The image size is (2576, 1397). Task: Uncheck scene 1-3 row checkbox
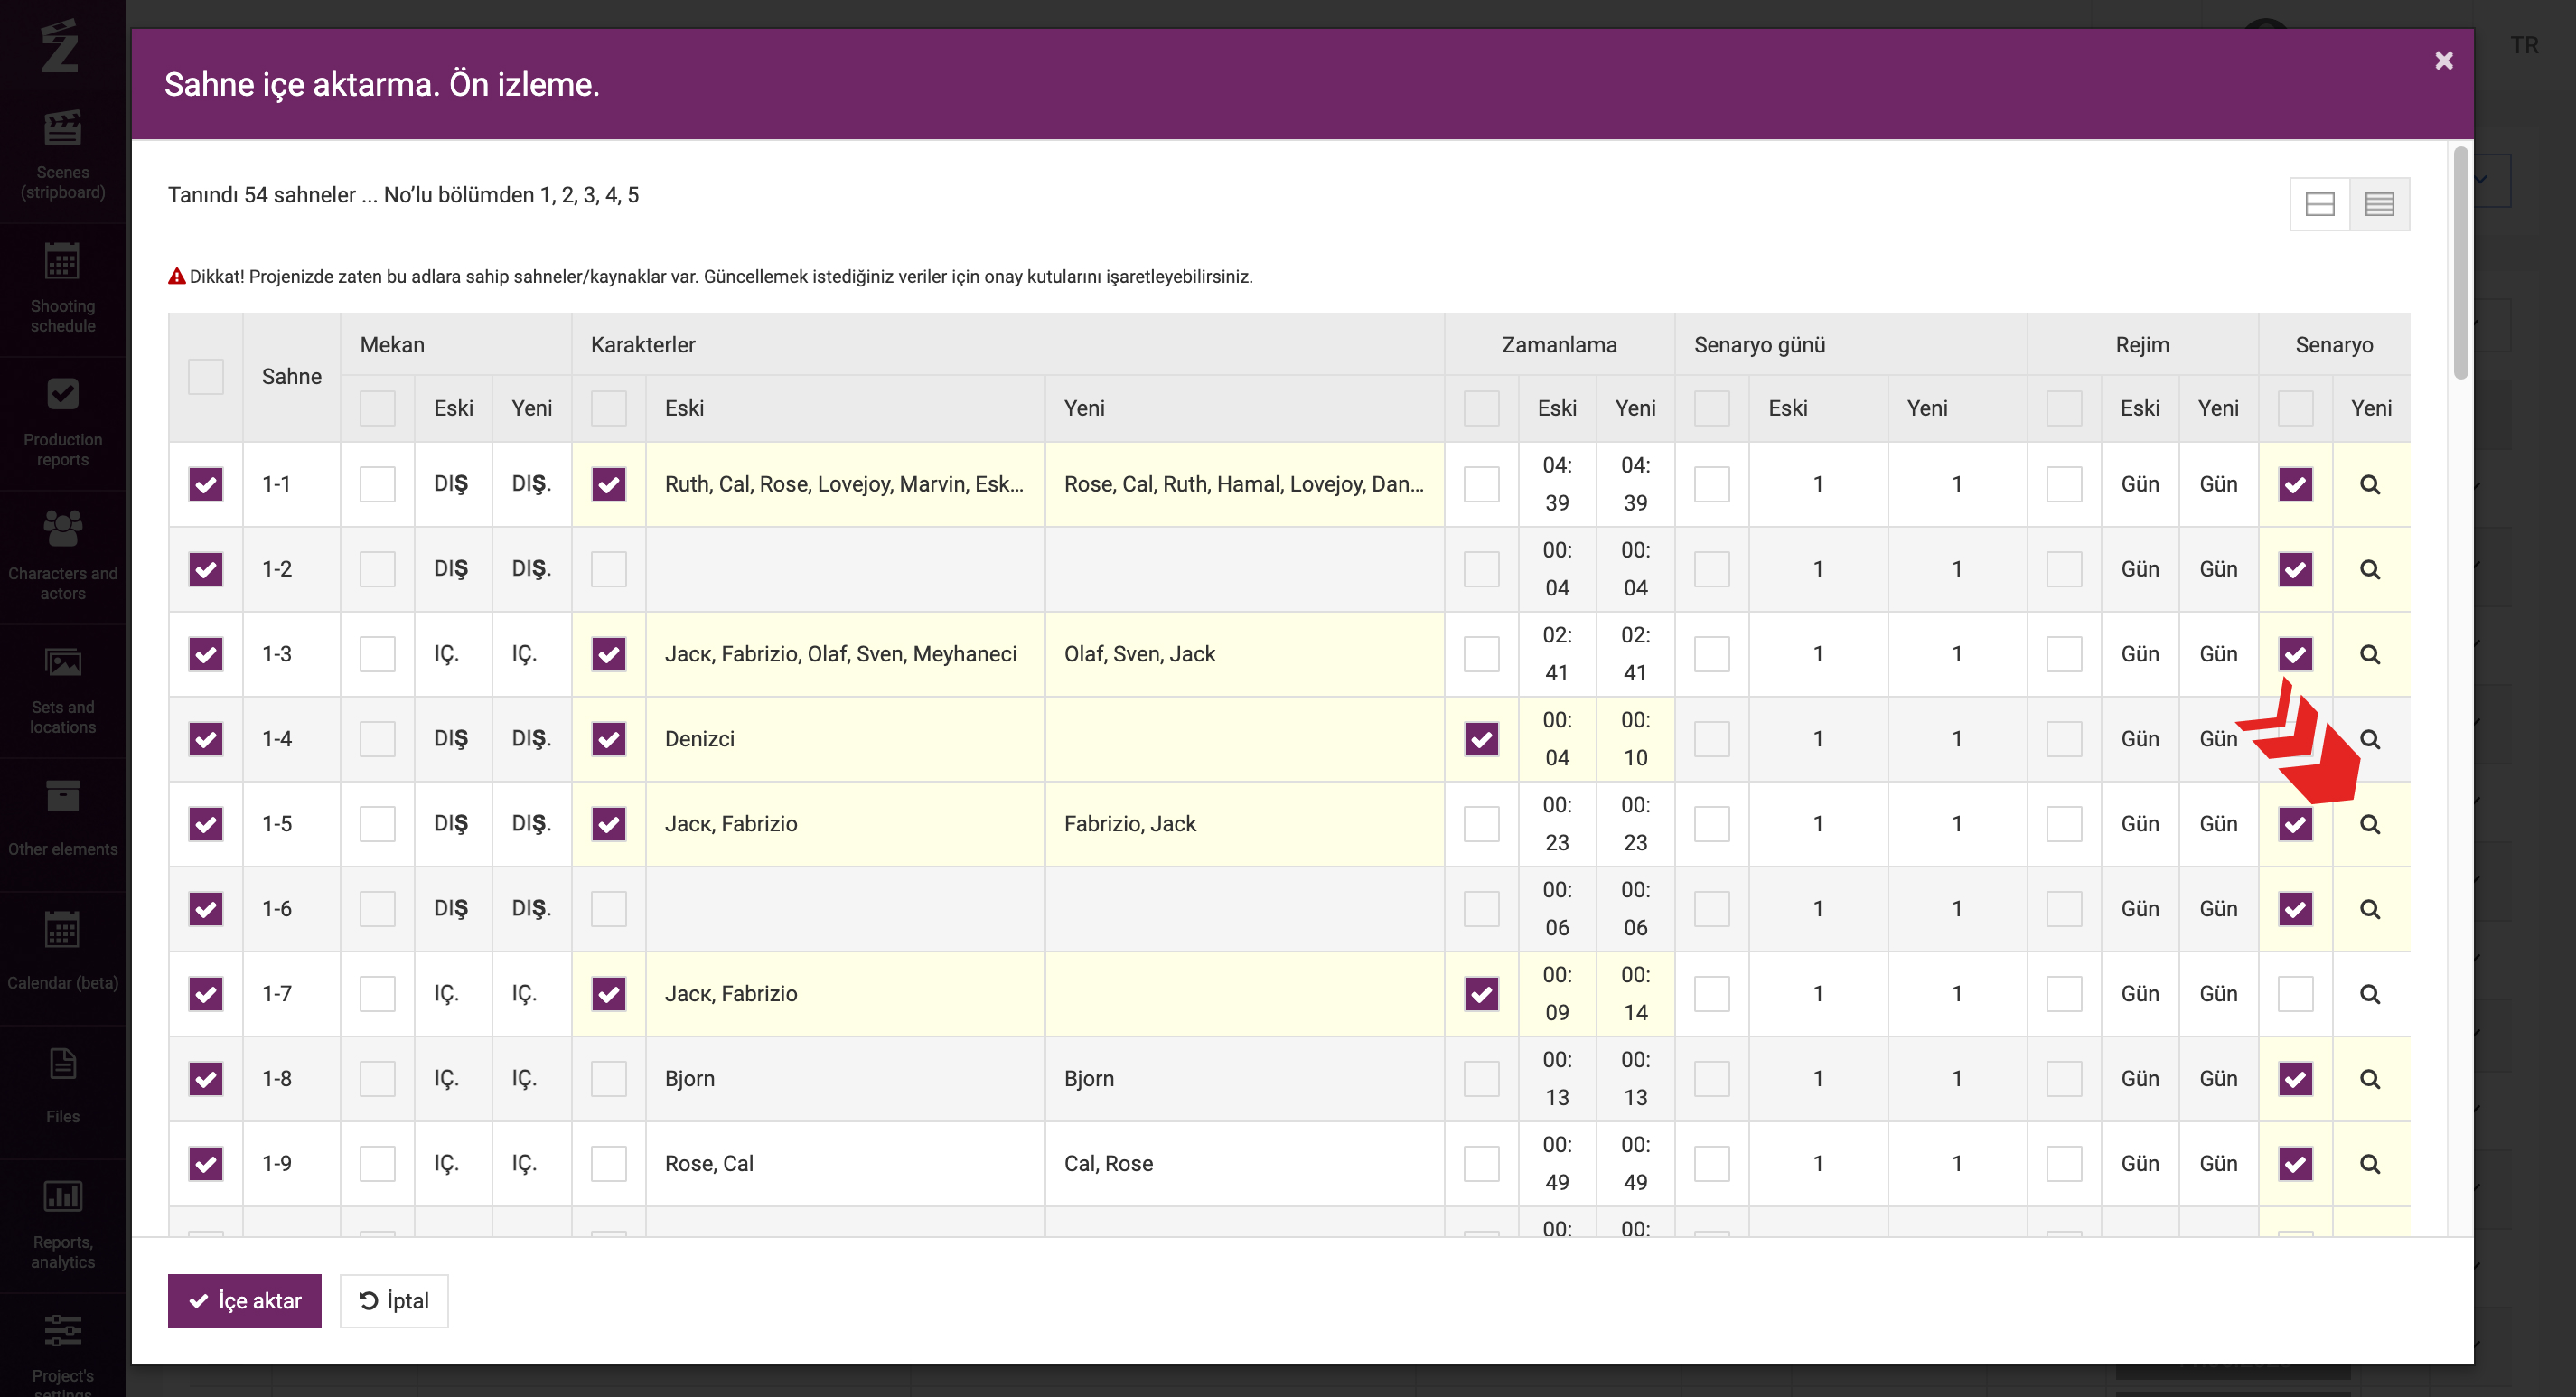[206, 654]
